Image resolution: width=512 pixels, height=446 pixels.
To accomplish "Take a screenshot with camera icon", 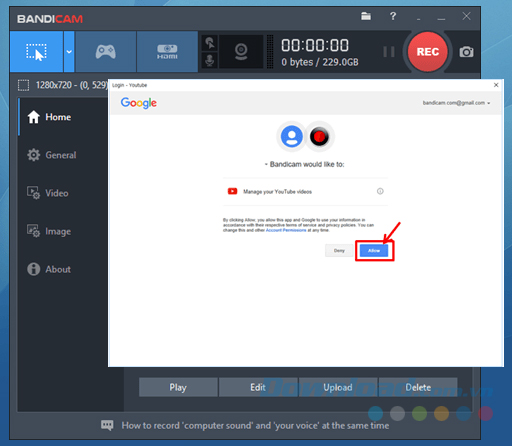I will [466, 52].
